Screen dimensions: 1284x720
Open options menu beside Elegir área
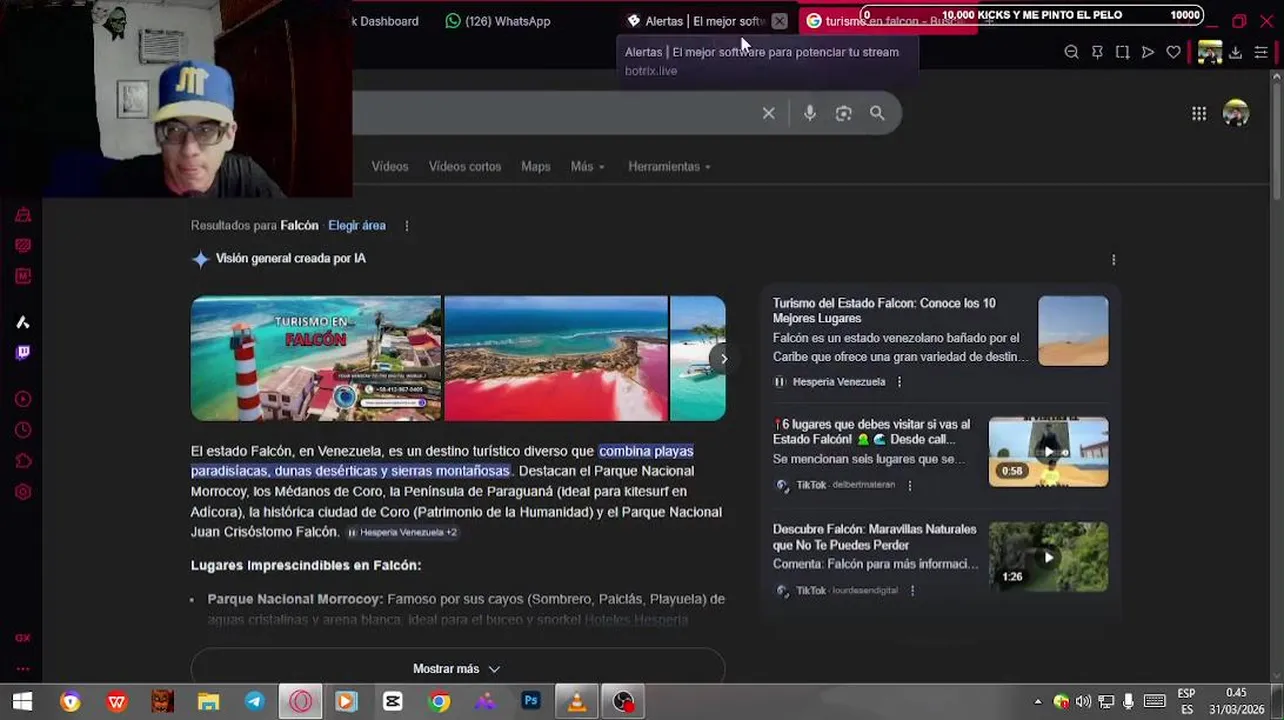(x=406, y=226)
